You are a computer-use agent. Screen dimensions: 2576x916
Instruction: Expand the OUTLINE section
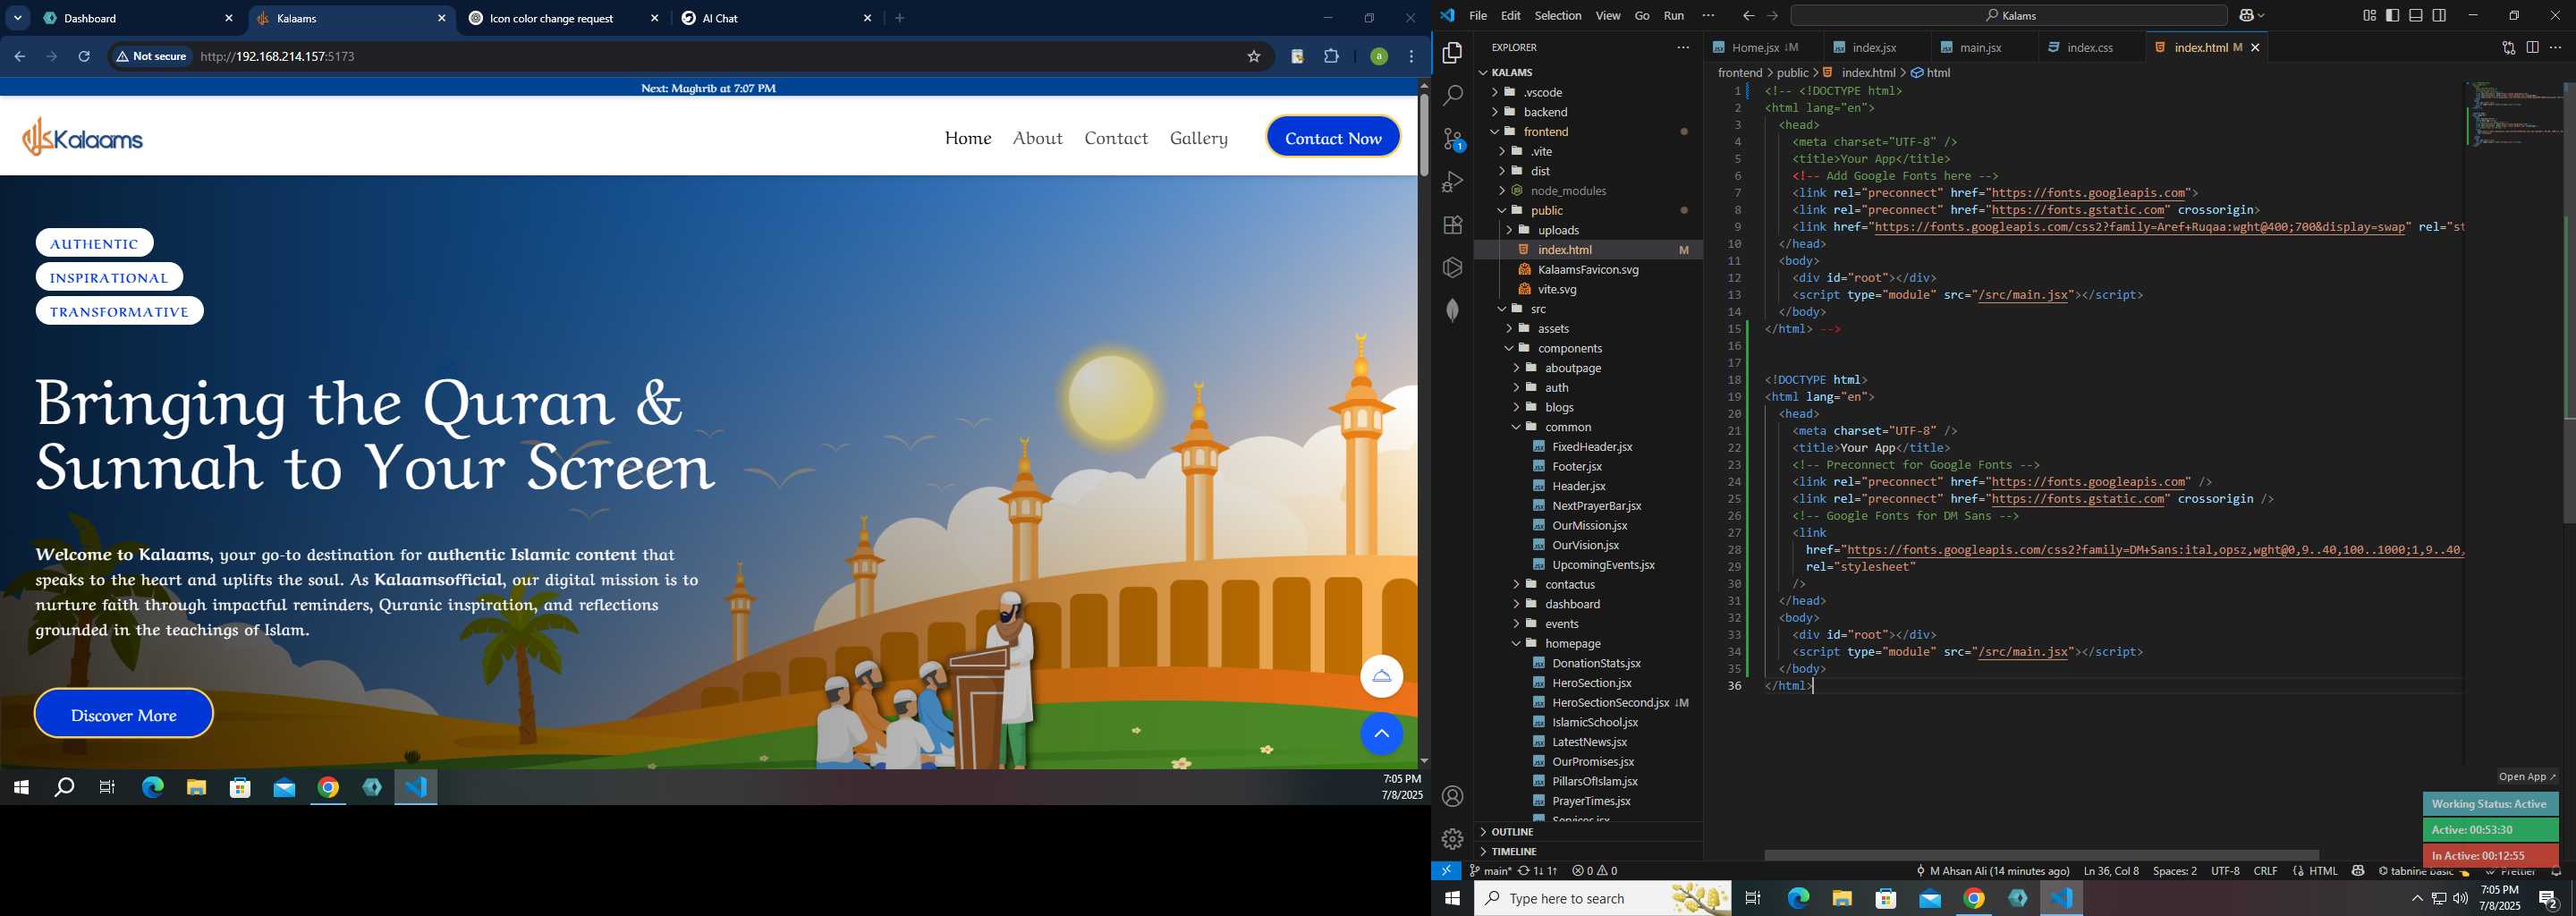click(x=1588, y=832)
